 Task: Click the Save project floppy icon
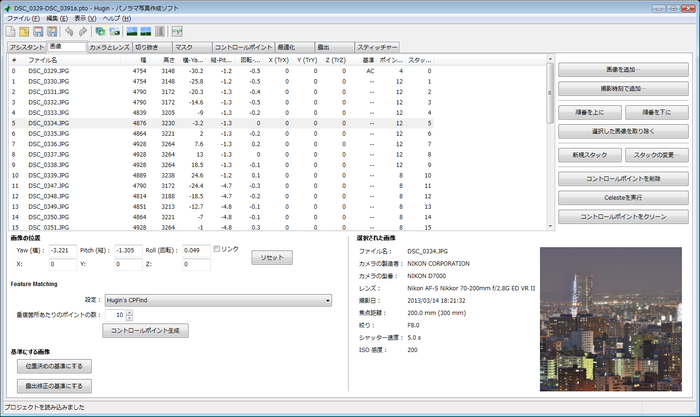coord(38,31)
